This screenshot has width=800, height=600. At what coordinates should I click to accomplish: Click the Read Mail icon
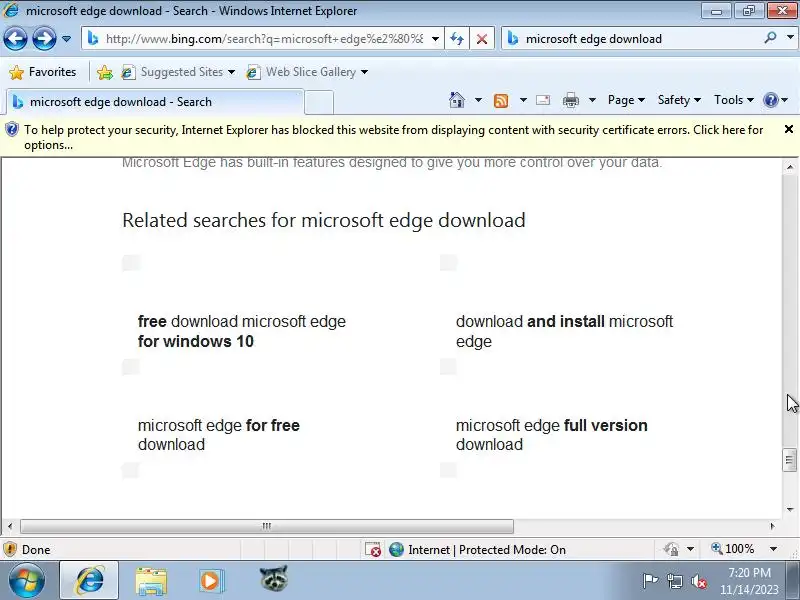coord(543,100)
